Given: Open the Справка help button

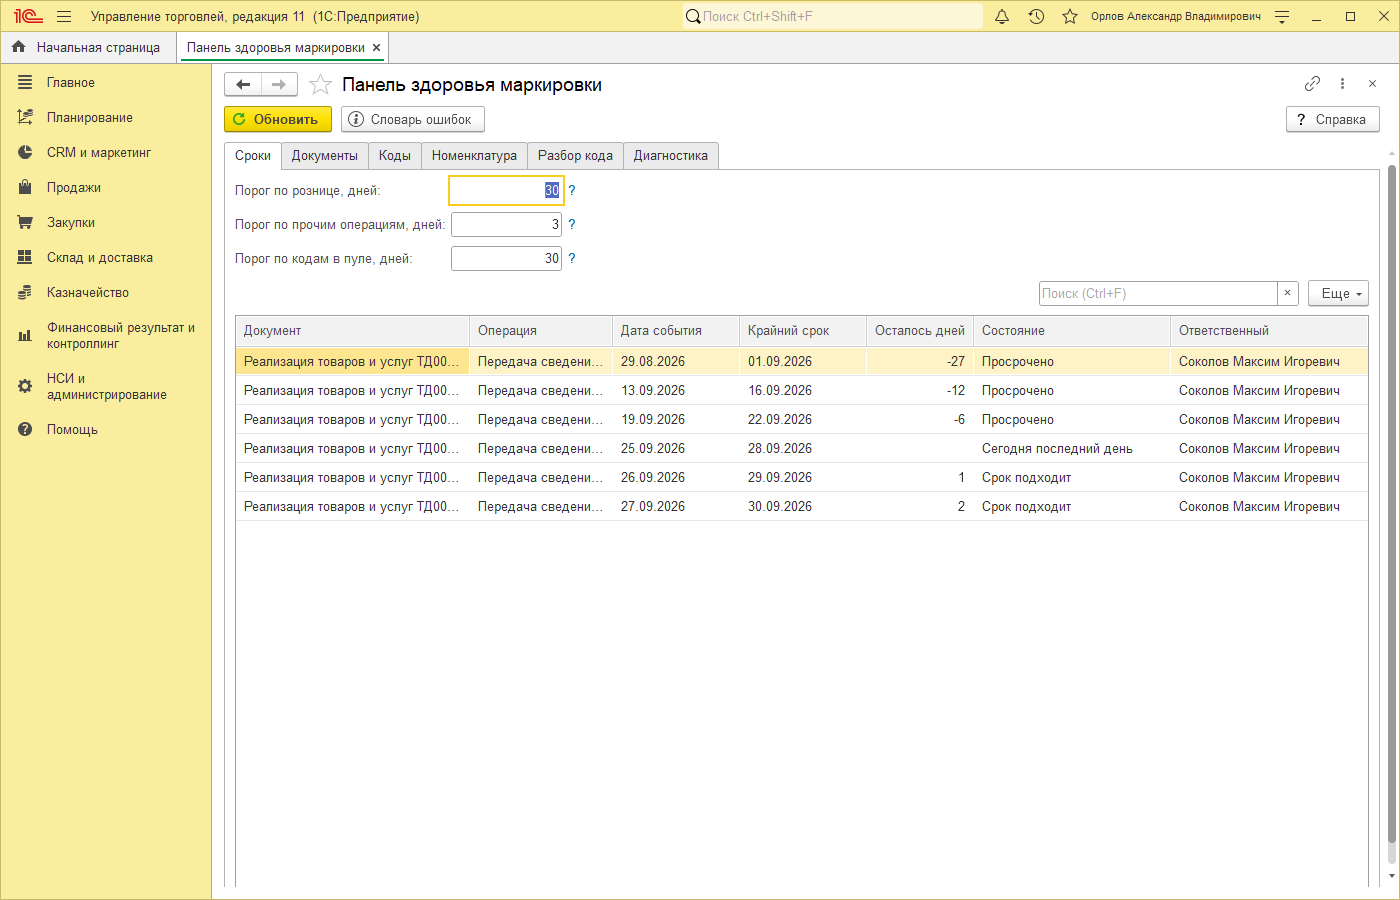Looking at the screenshot, I should [1333, 119].
